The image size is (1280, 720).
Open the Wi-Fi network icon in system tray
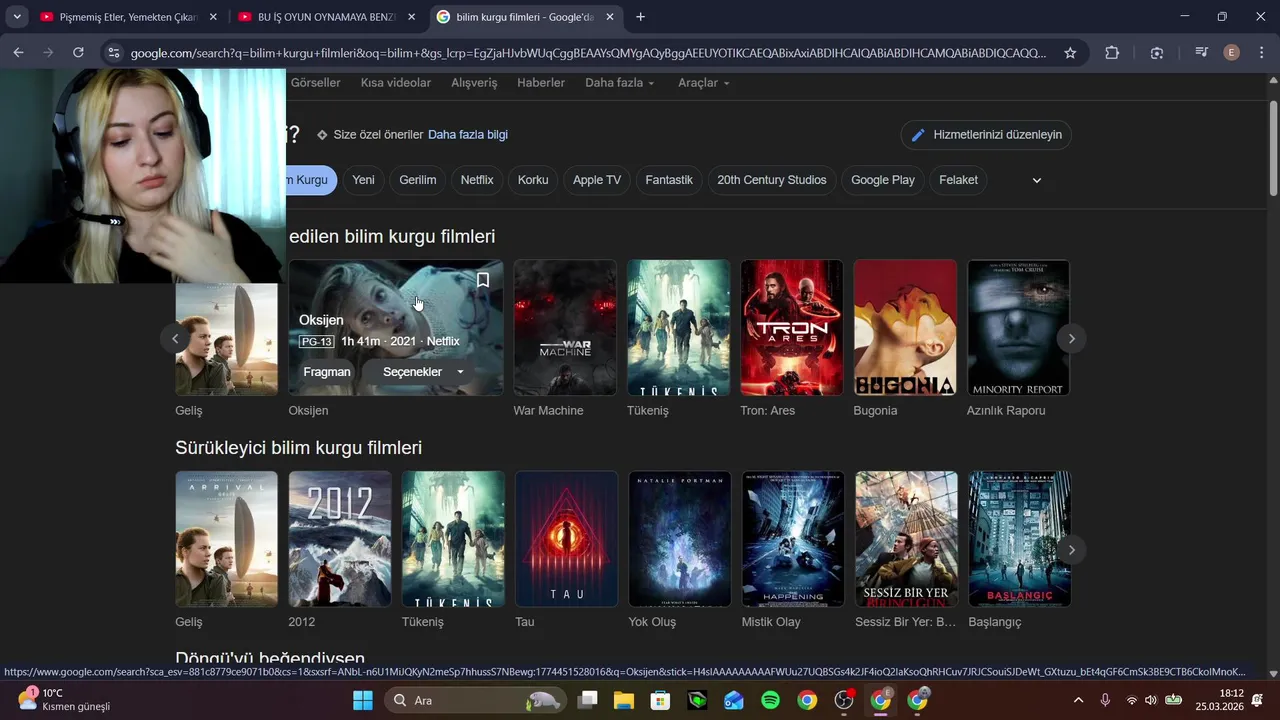point(1131,700)
